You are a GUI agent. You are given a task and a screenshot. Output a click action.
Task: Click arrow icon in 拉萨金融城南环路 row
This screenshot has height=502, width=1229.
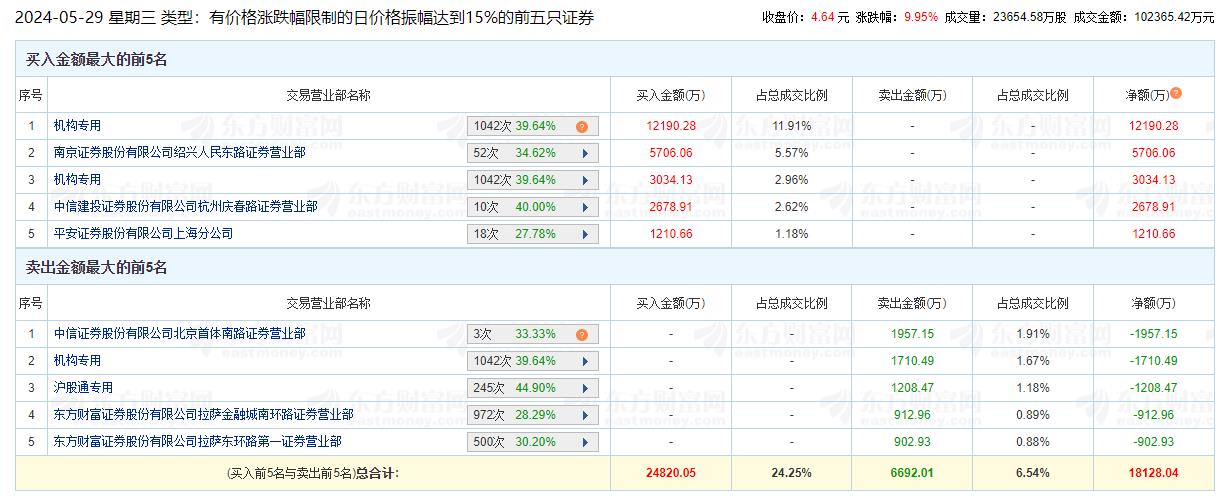[584, 415]
